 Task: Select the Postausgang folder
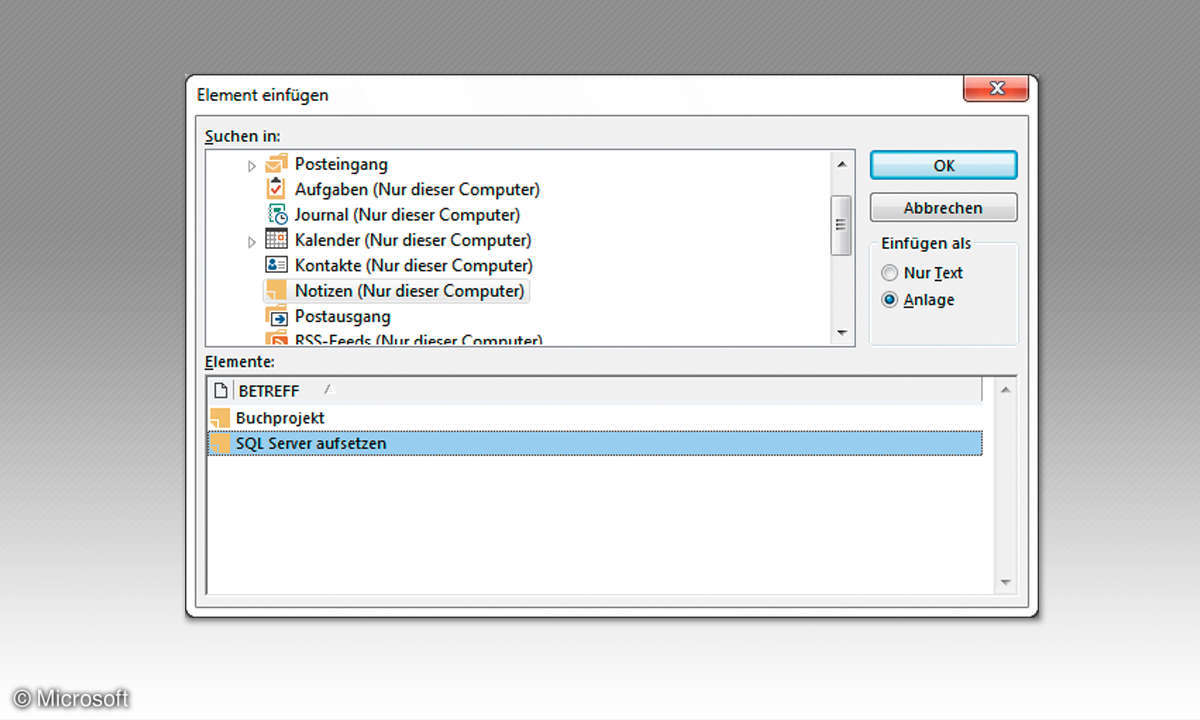342,317
